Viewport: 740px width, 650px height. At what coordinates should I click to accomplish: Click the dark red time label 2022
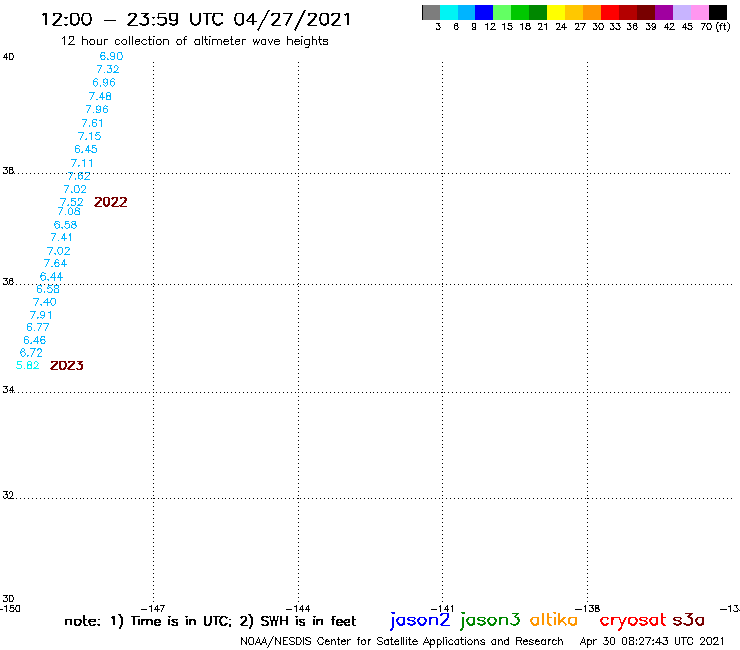(x=110, y=202)
